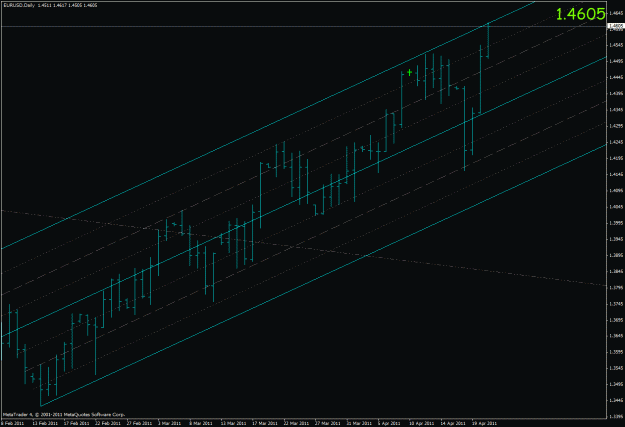Click the 1.4645 price scale label
This screenshot has width=625, height=427.
(616, 13)
